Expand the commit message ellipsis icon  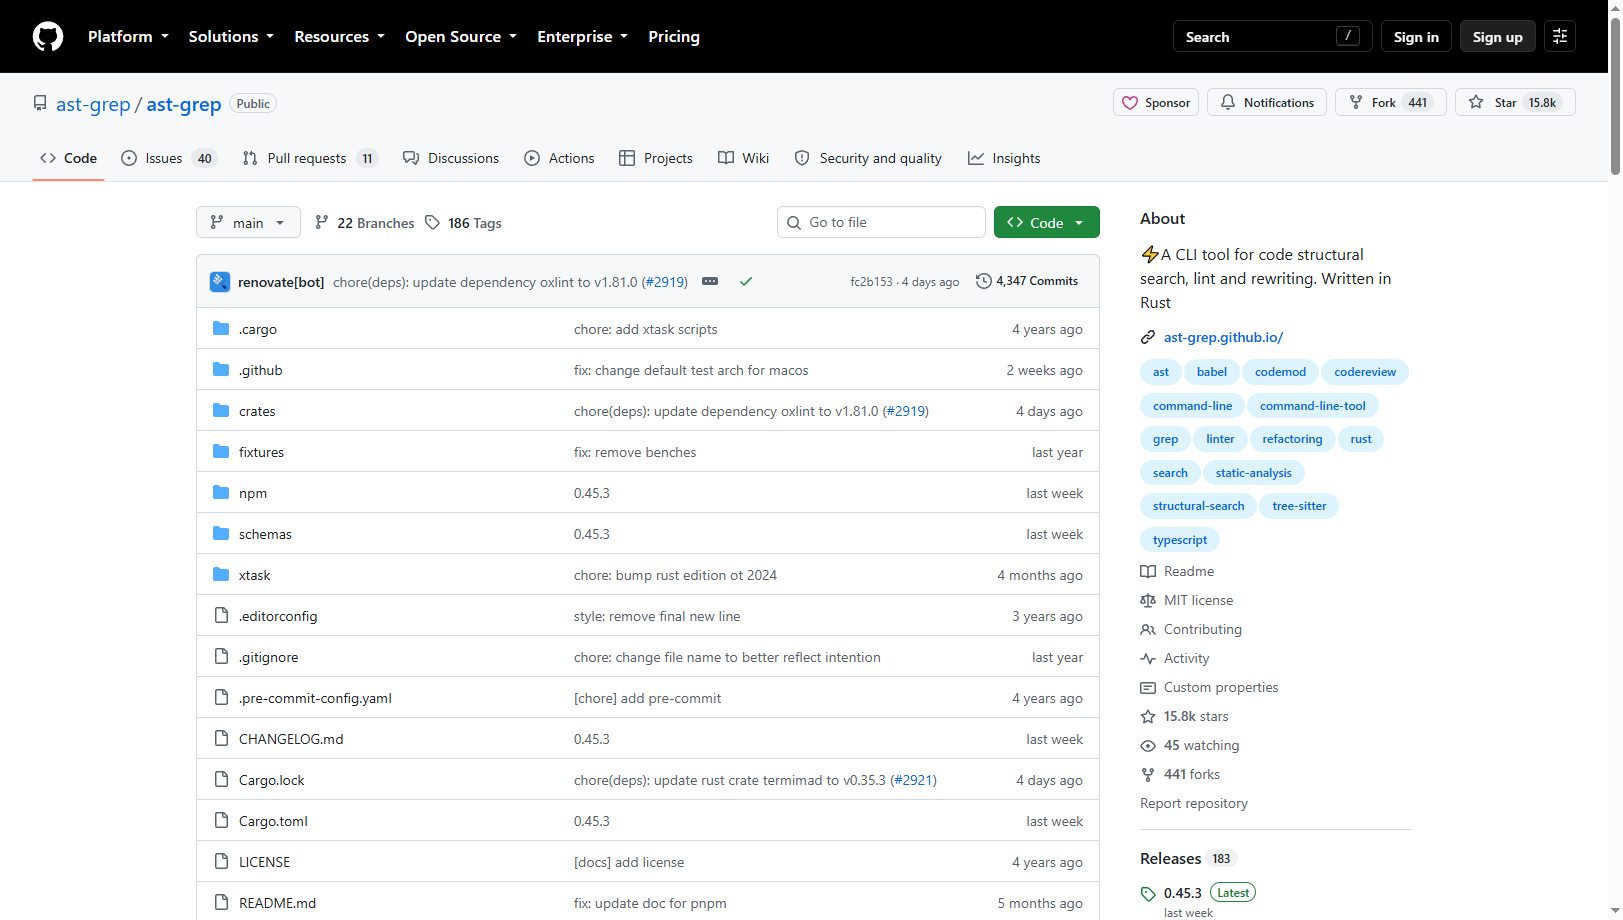[x=710, y=282]
